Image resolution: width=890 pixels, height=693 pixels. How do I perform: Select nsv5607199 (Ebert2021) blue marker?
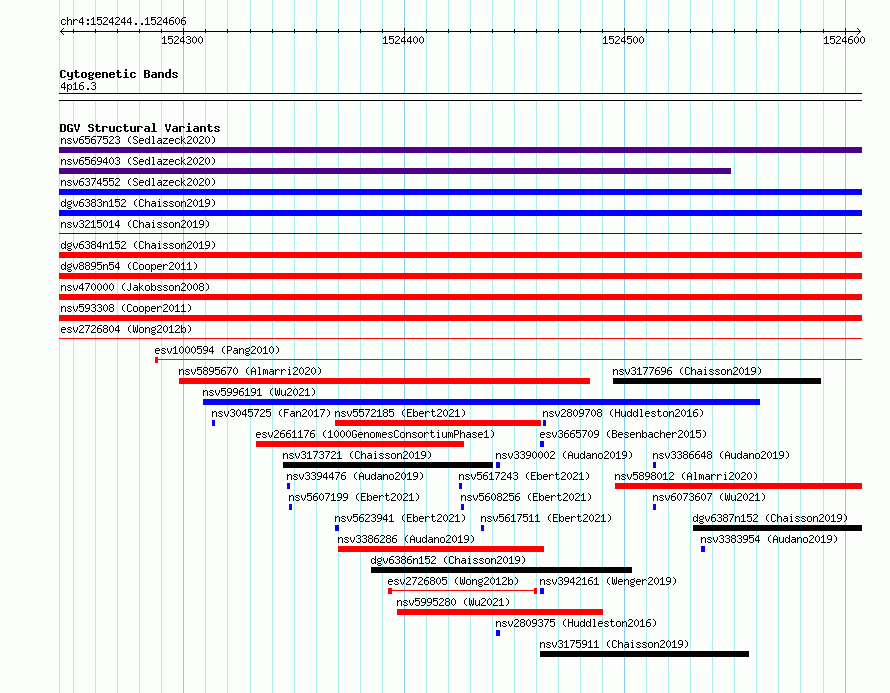point(291,507)
